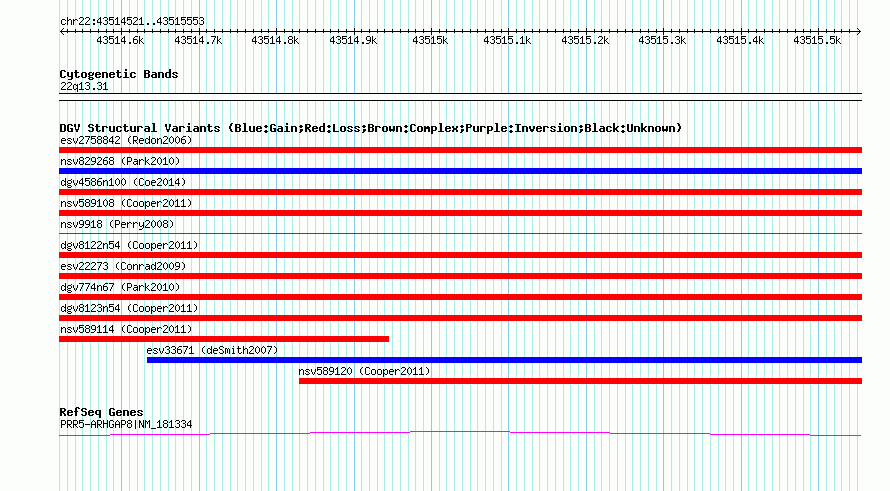
Task: Click the DGV Structural Variants track title
Action: [371, 128]
